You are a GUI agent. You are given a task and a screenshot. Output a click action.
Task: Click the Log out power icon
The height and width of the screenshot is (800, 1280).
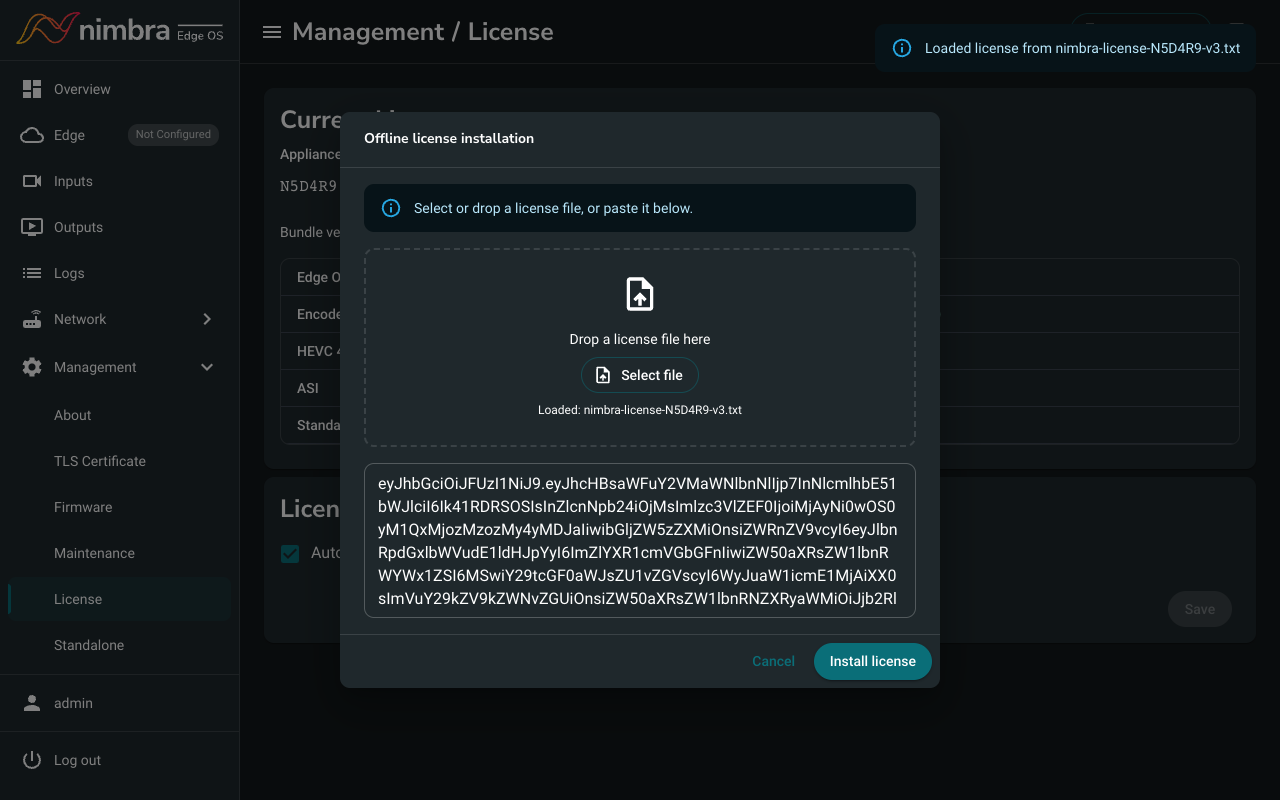32,760
